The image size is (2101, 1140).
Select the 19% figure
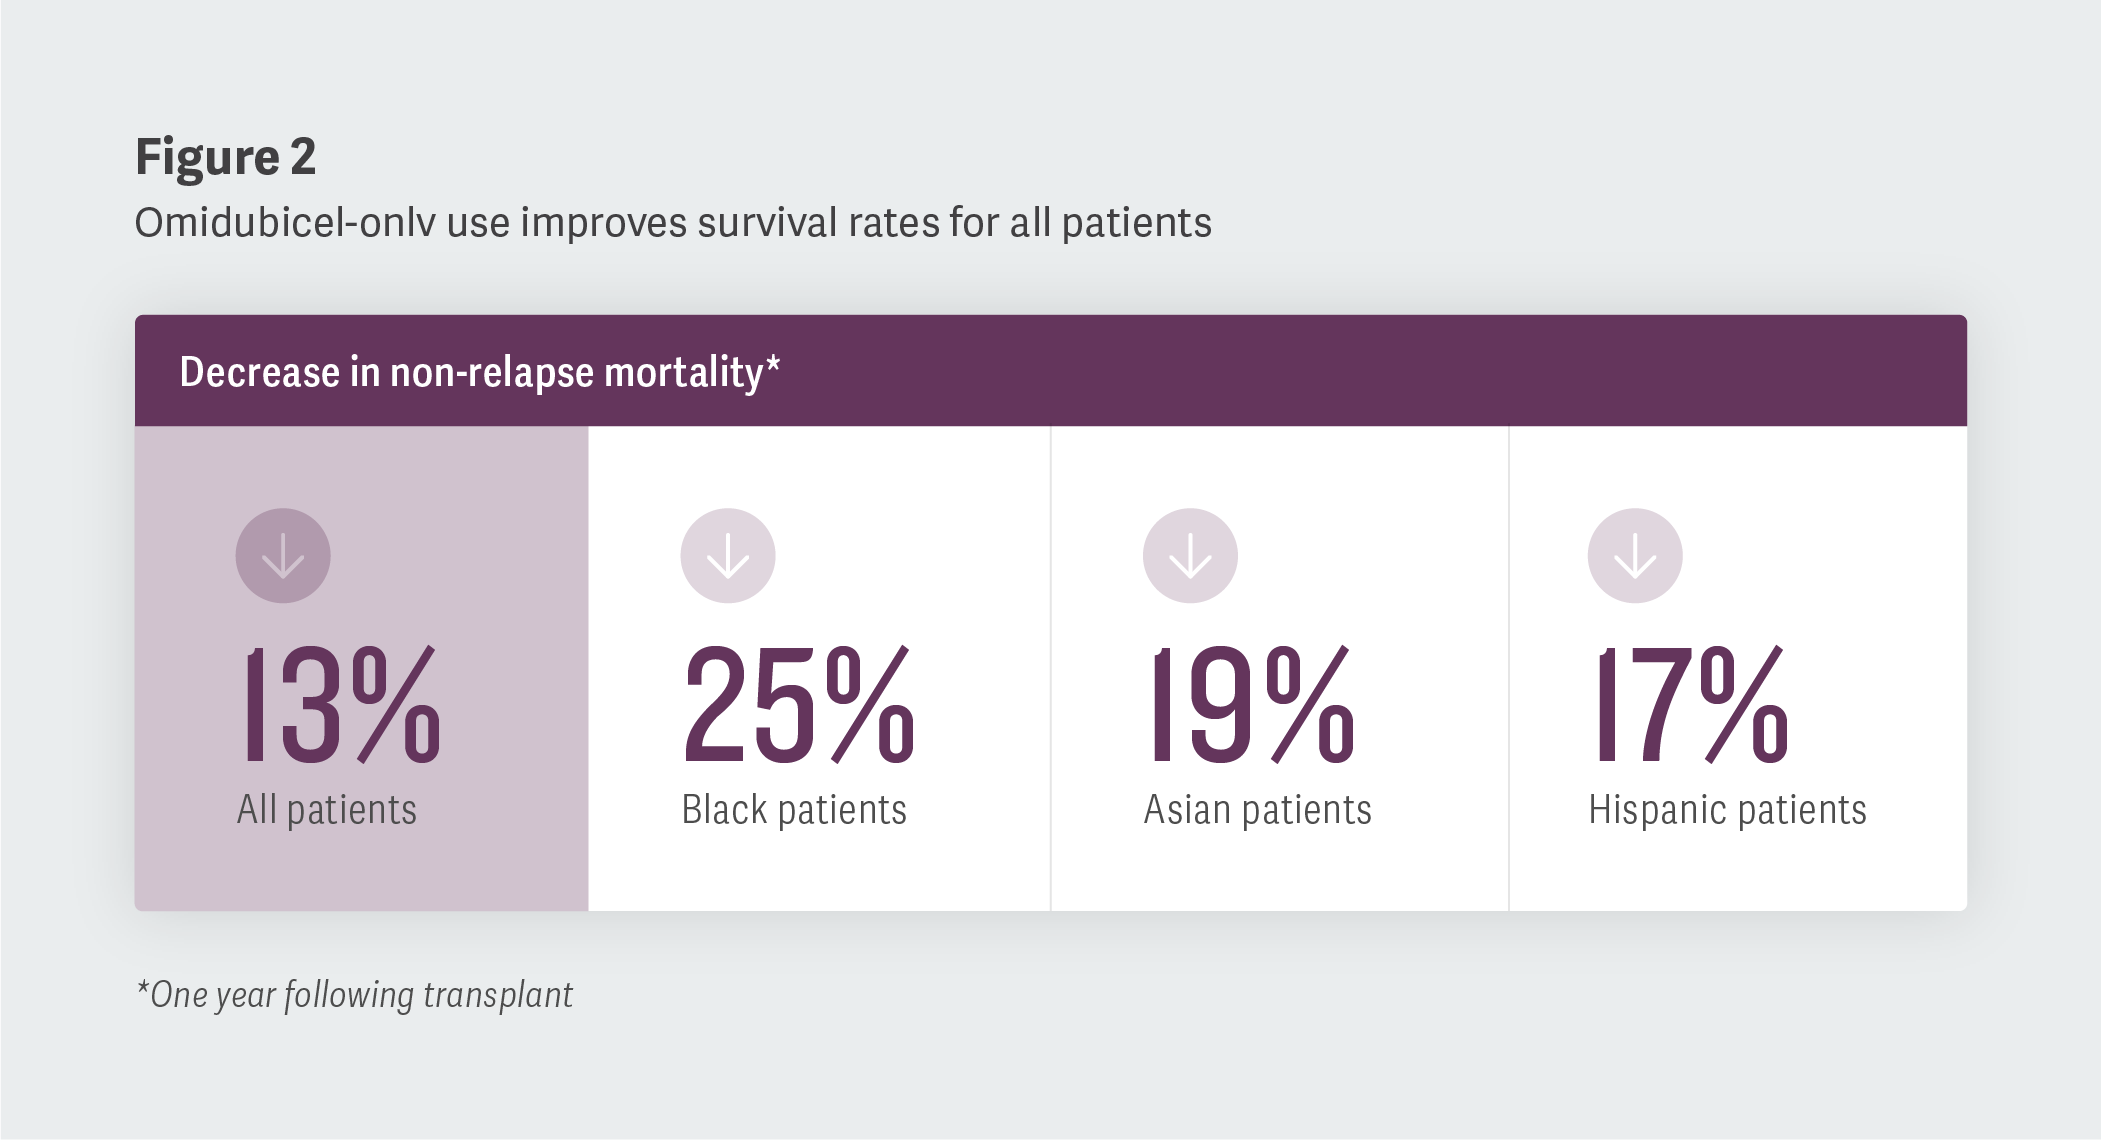1250,705
